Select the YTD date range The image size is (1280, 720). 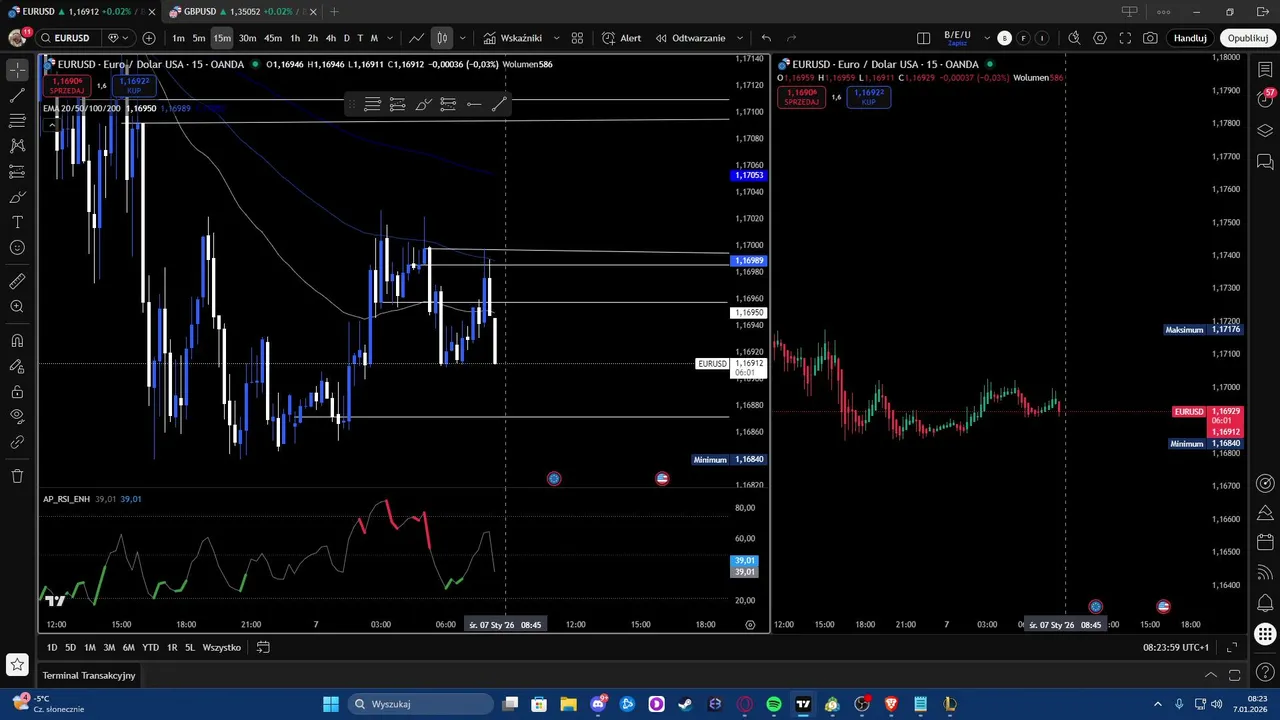[x=150, y=647]
